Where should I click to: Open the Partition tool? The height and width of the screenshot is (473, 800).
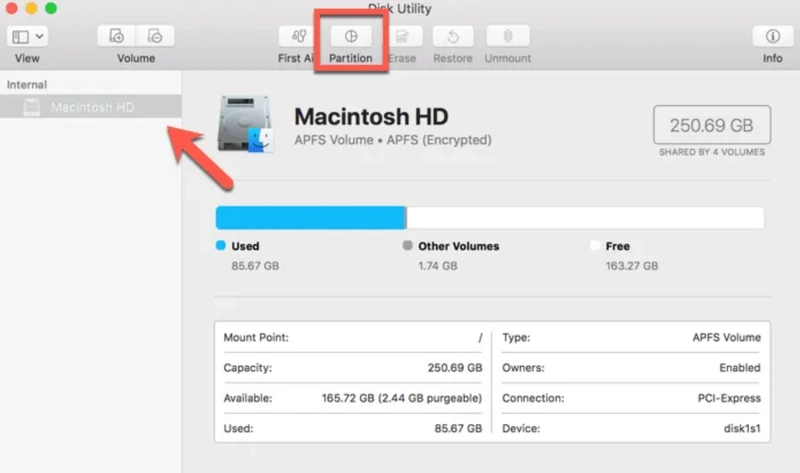(x=350, y=36)
